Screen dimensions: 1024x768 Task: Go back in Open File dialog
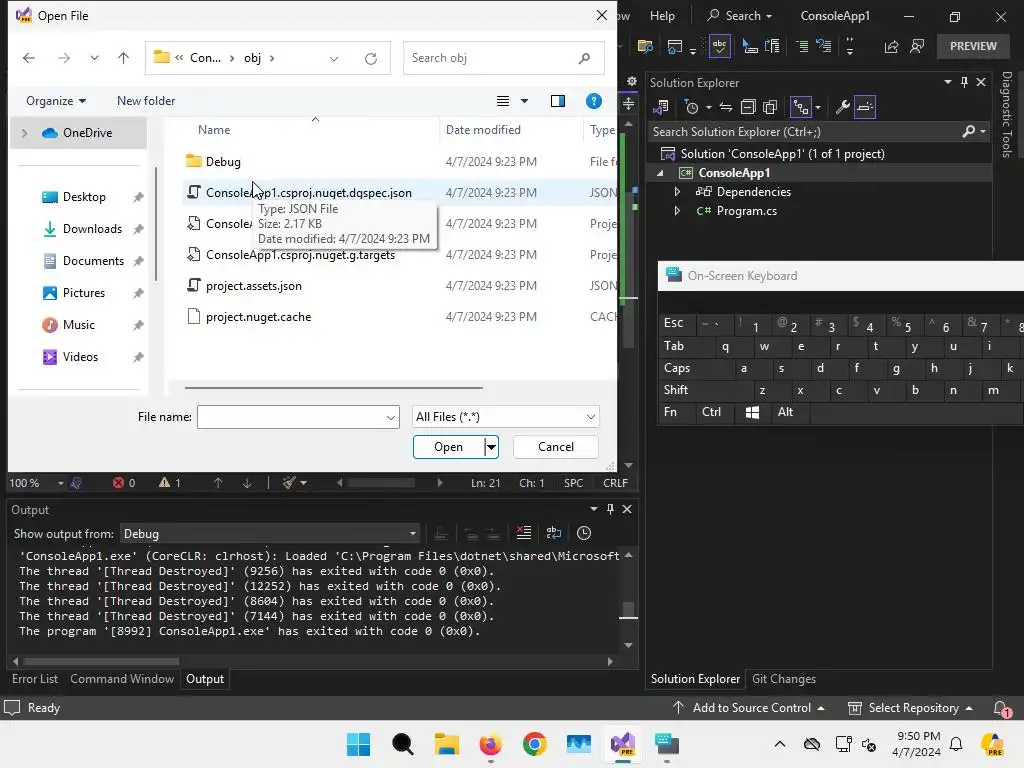pos(29,58)
